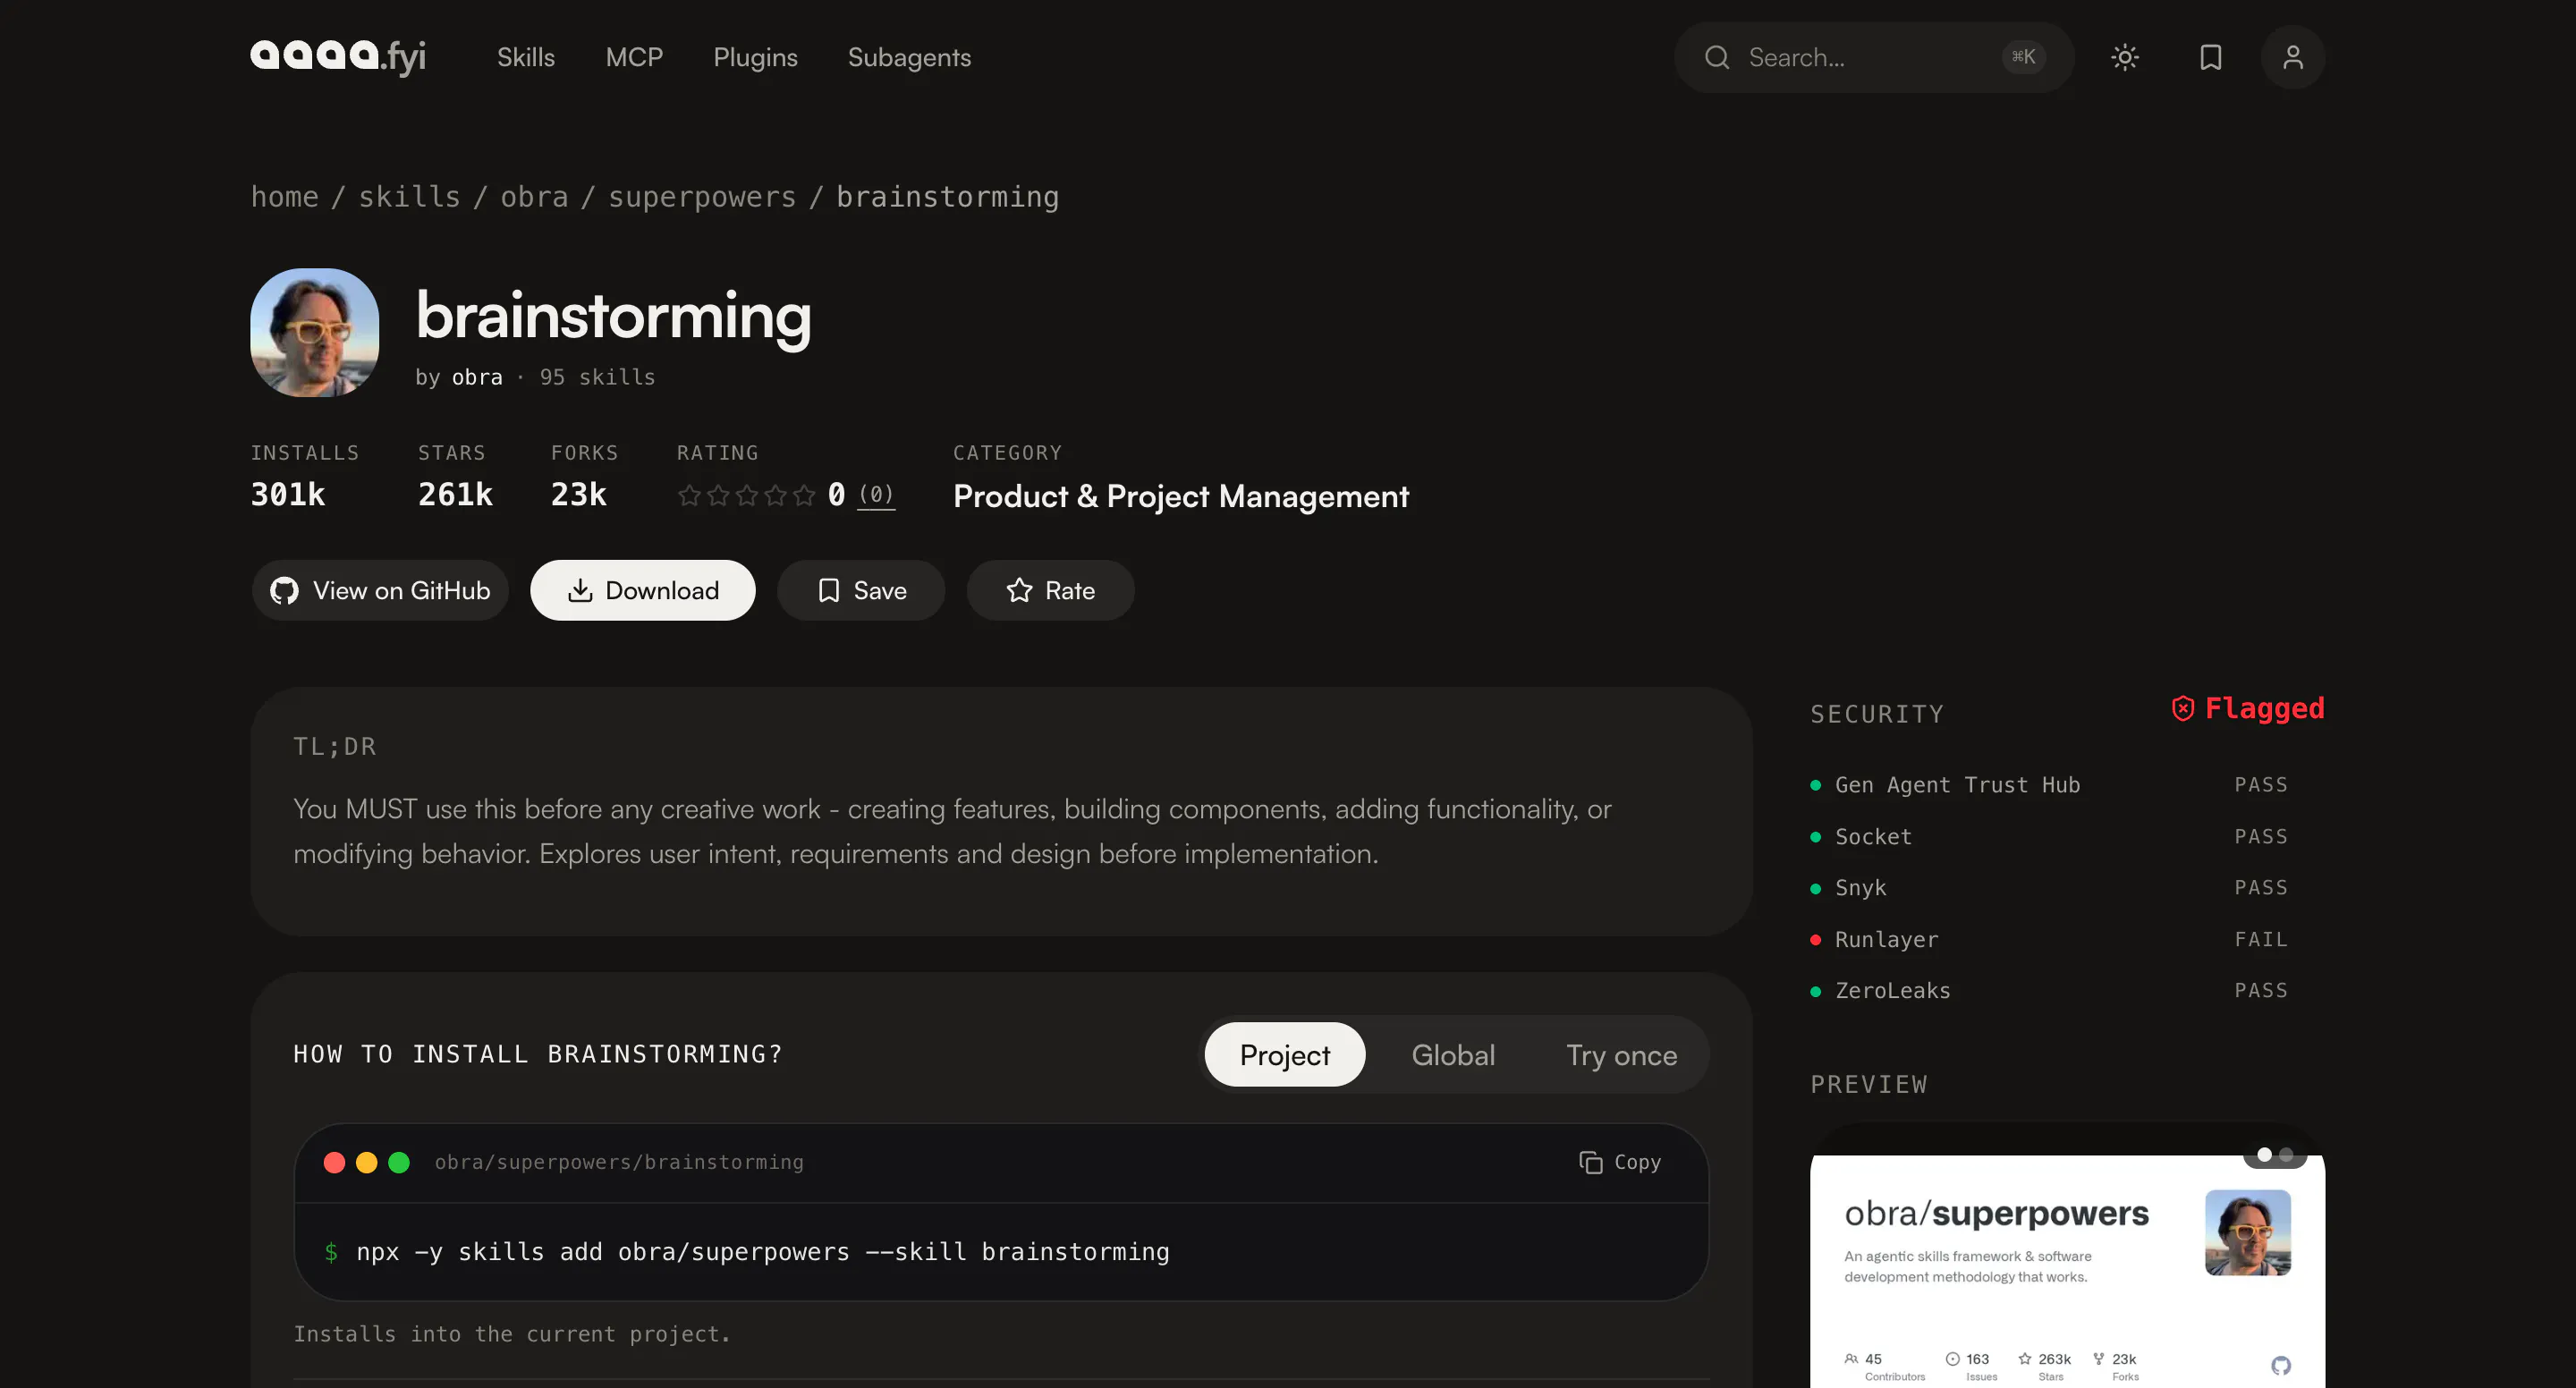Click the 261k stars value
The width and height of the screenshot is (2576, 1388).
455,494
